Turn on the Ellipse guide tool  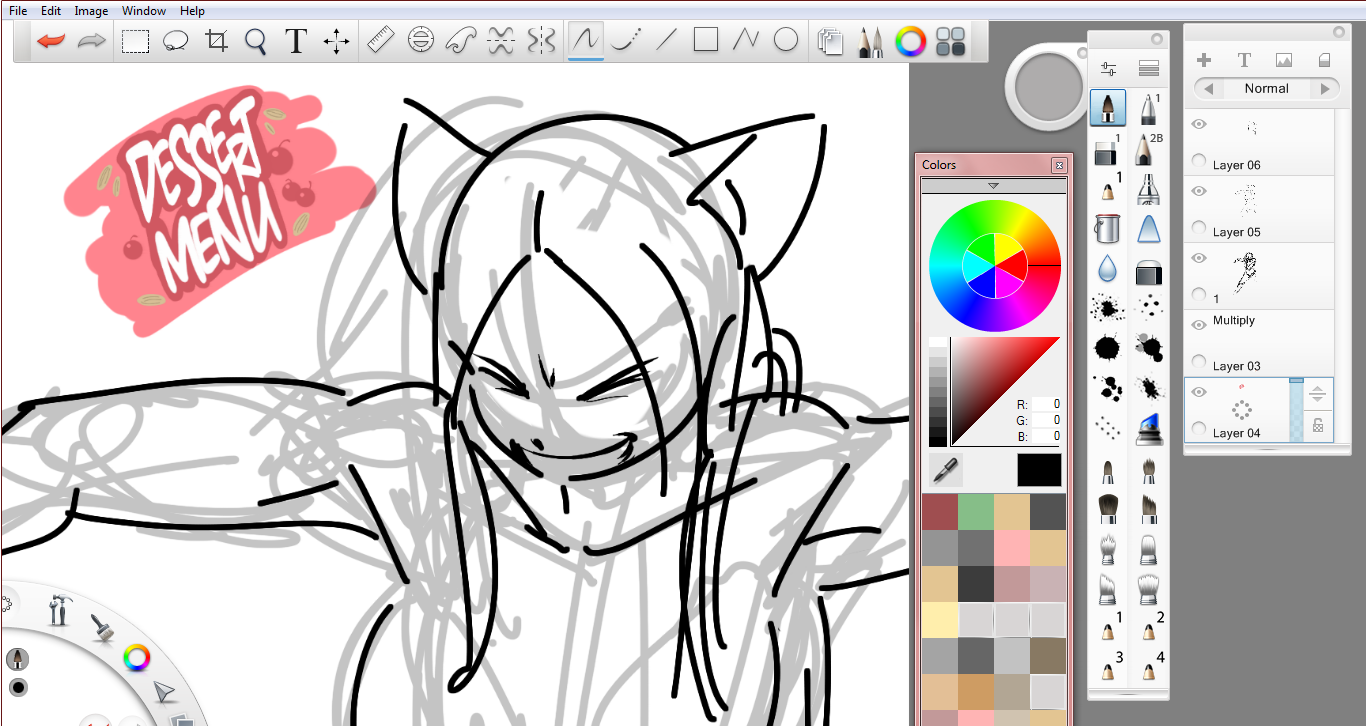click(421, 40)
